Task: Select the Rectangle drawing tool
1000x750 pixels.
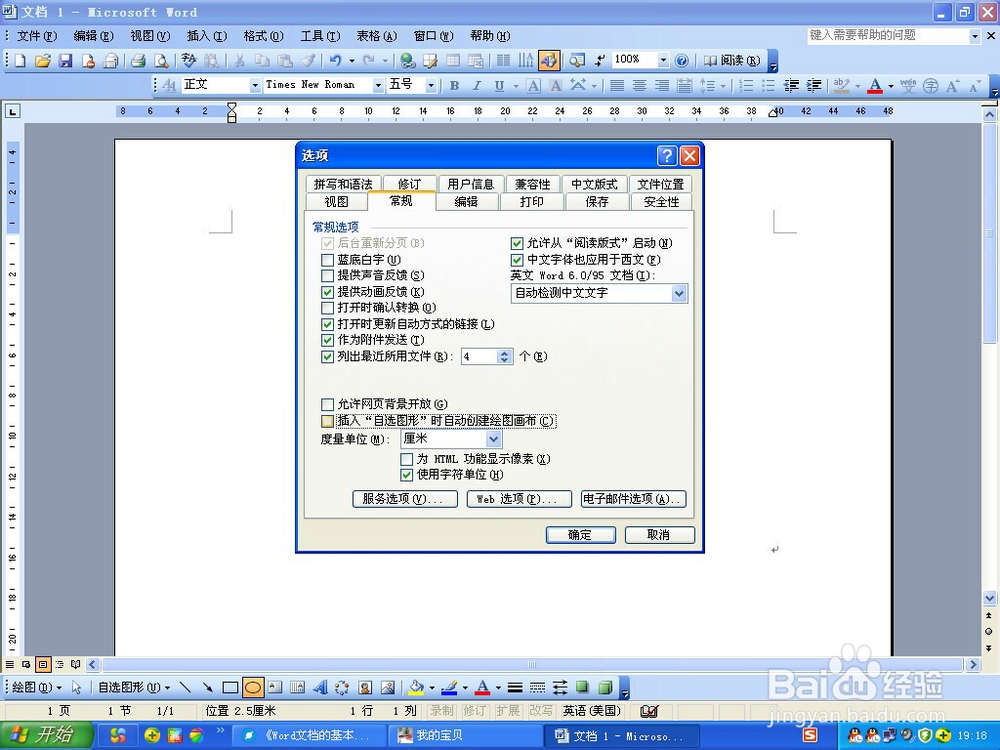Action: [230, 688]
